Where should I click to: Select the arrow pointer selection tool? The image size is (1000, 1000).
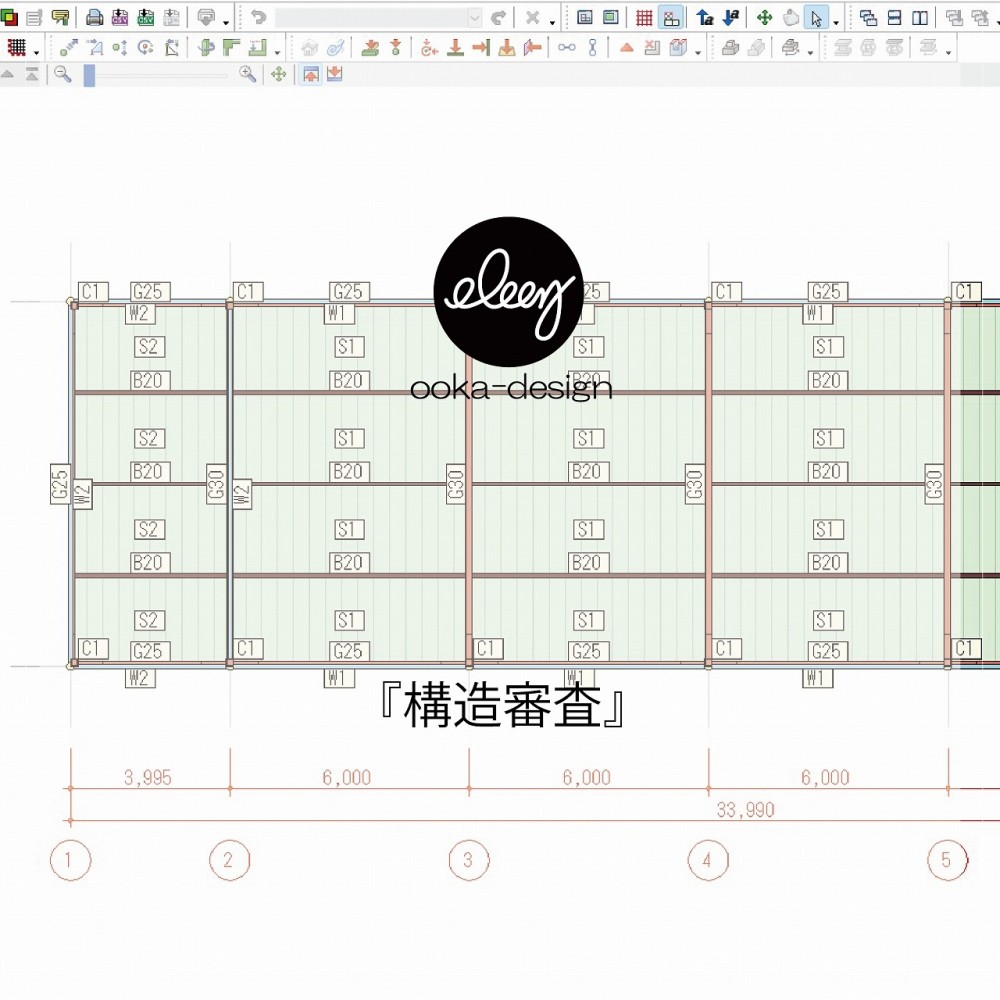click(x=816, y=18)
